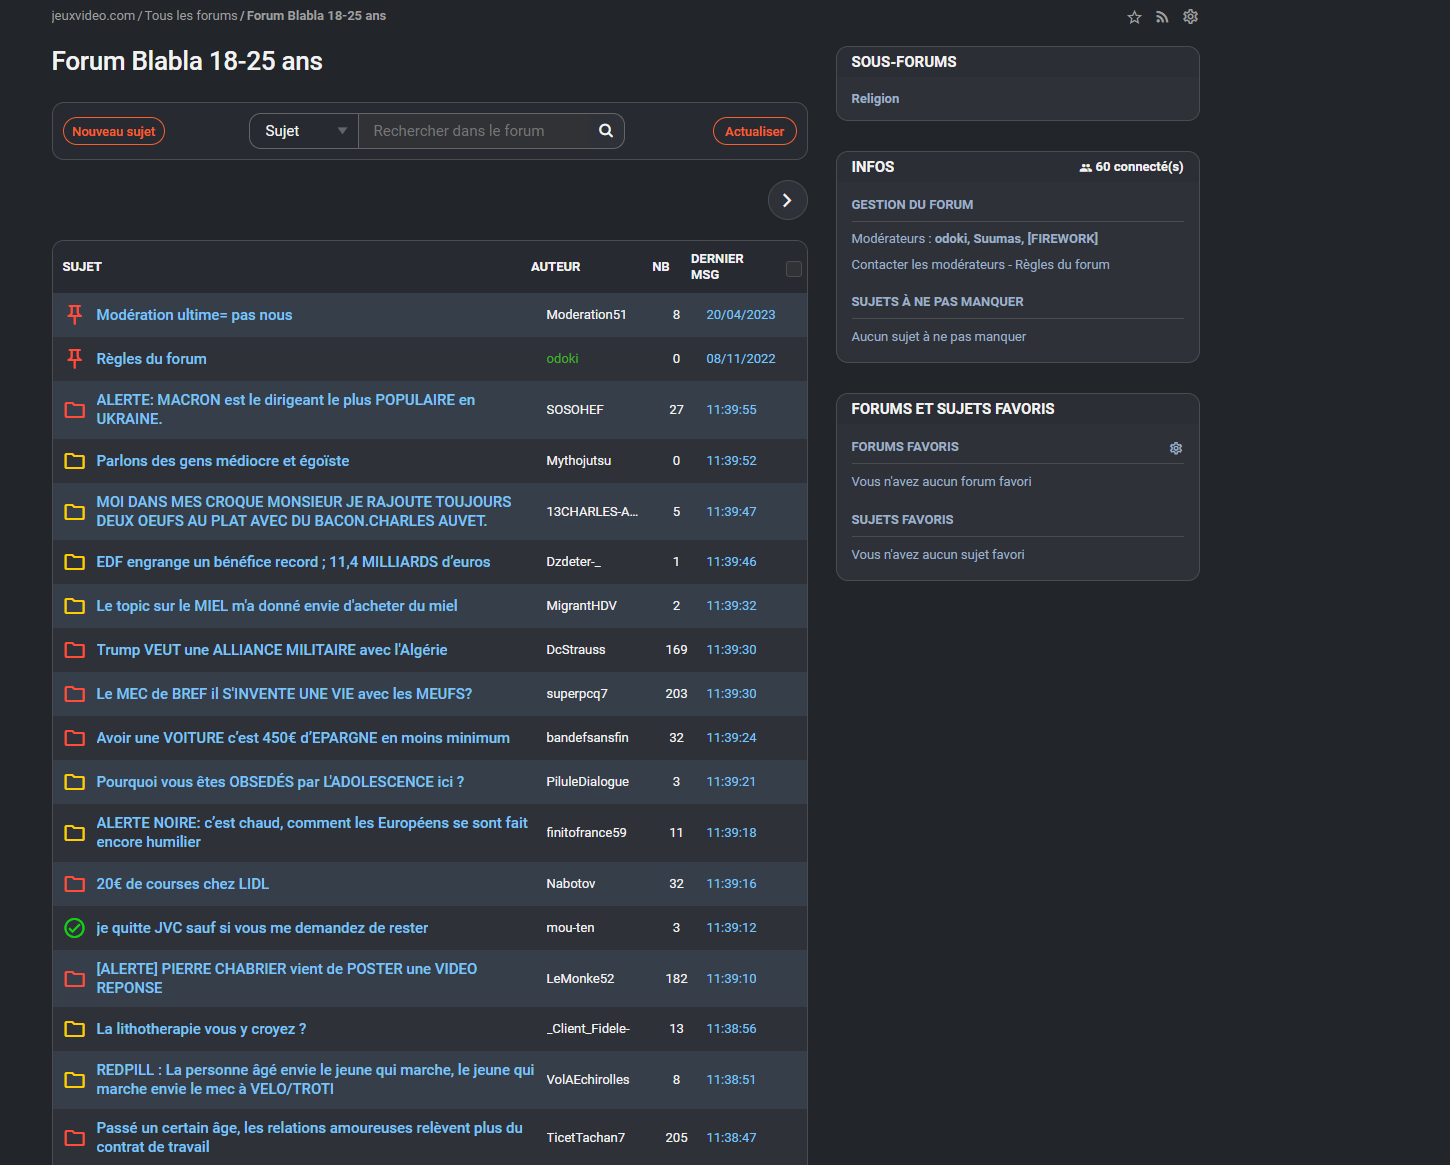1450x1165 pixels.
Task: Click folder icon for La lithotherapie topic
Action: coord(74,1029)
